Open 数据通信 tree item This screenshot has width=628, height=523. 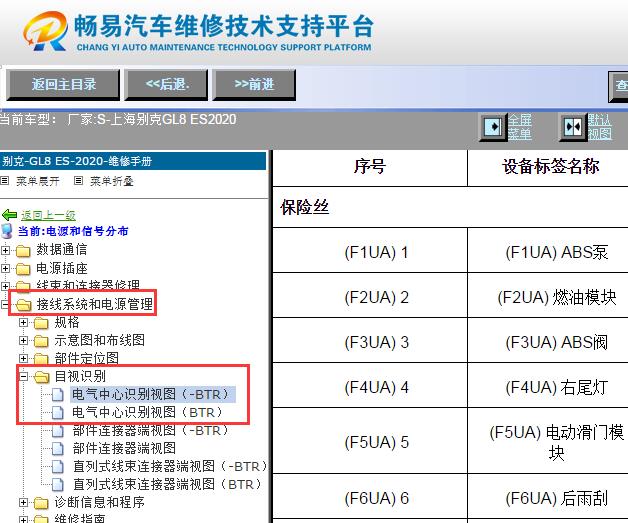62,249
